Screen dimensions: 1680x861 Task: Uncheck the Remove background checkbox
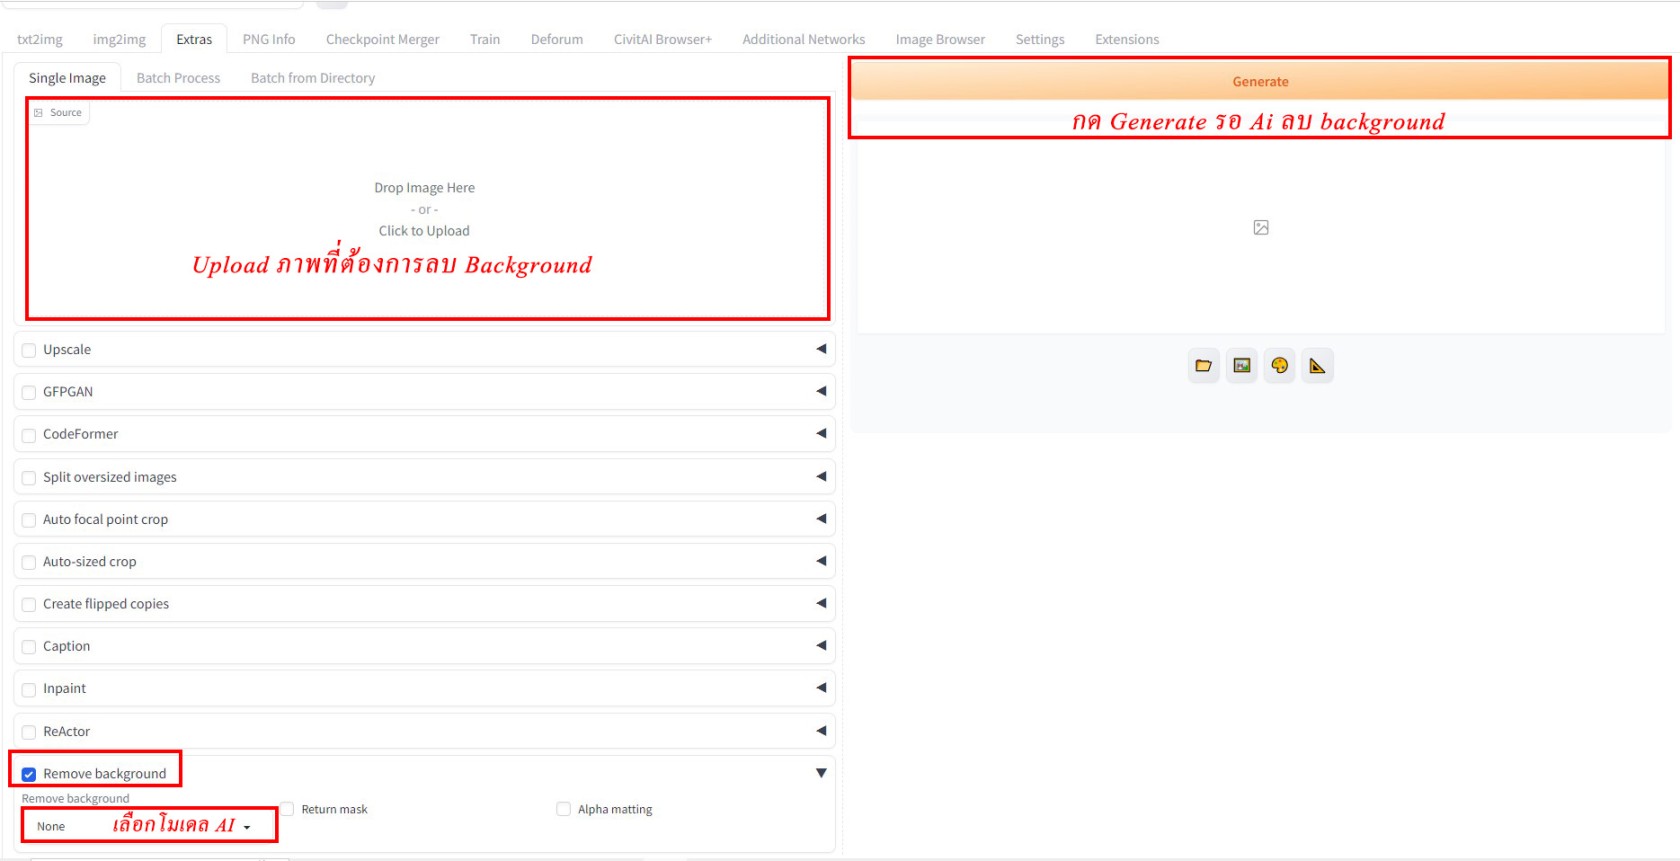click(29, 774)
